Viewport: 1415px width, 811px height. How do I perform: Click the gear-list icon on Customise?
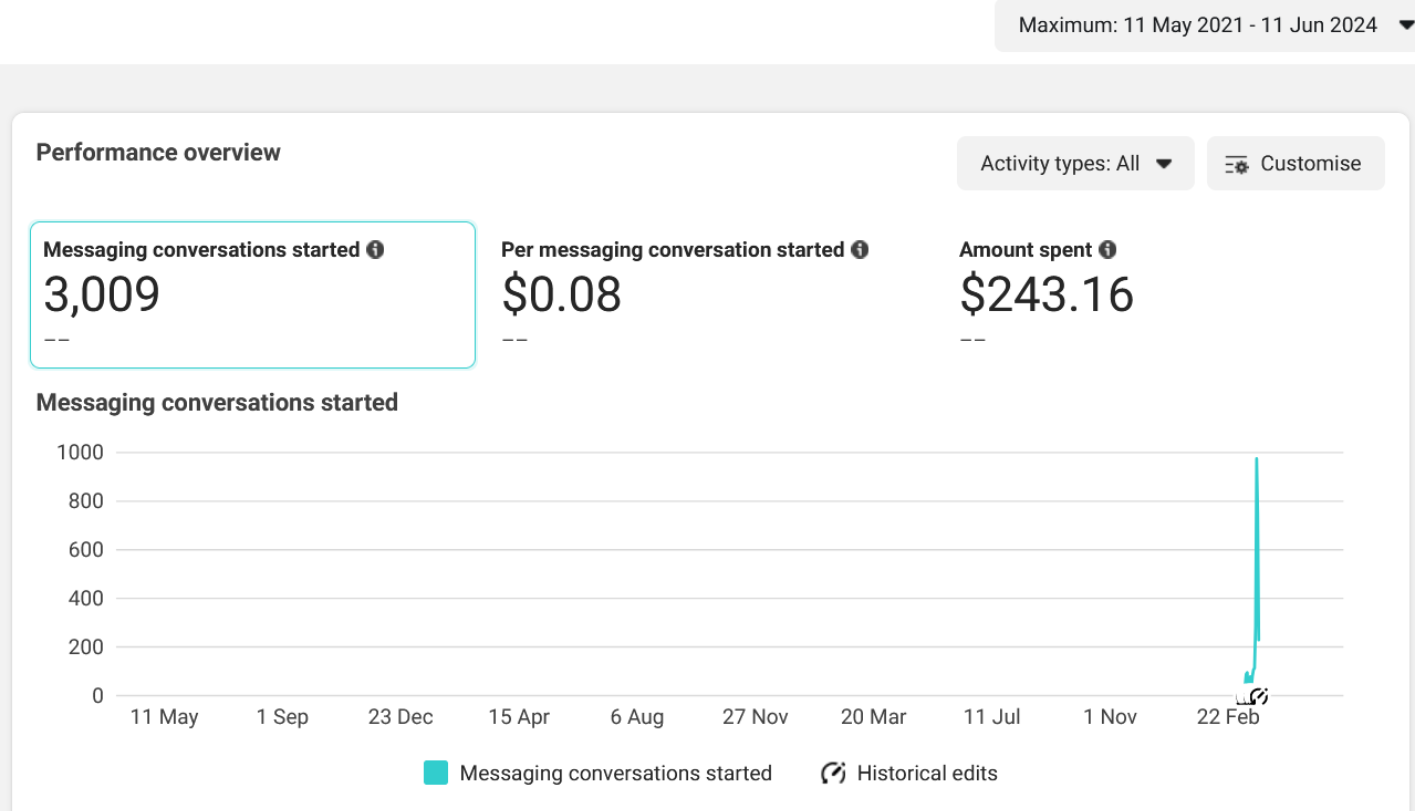click(x=1237, y=164)
